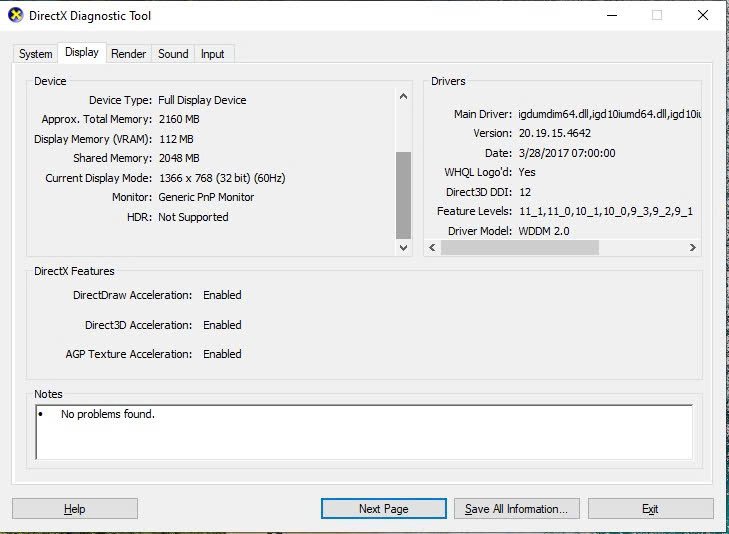Viewport: 729px width, 534px height.
Task: Click the 'Drivers' group heading
Action: 448,81
